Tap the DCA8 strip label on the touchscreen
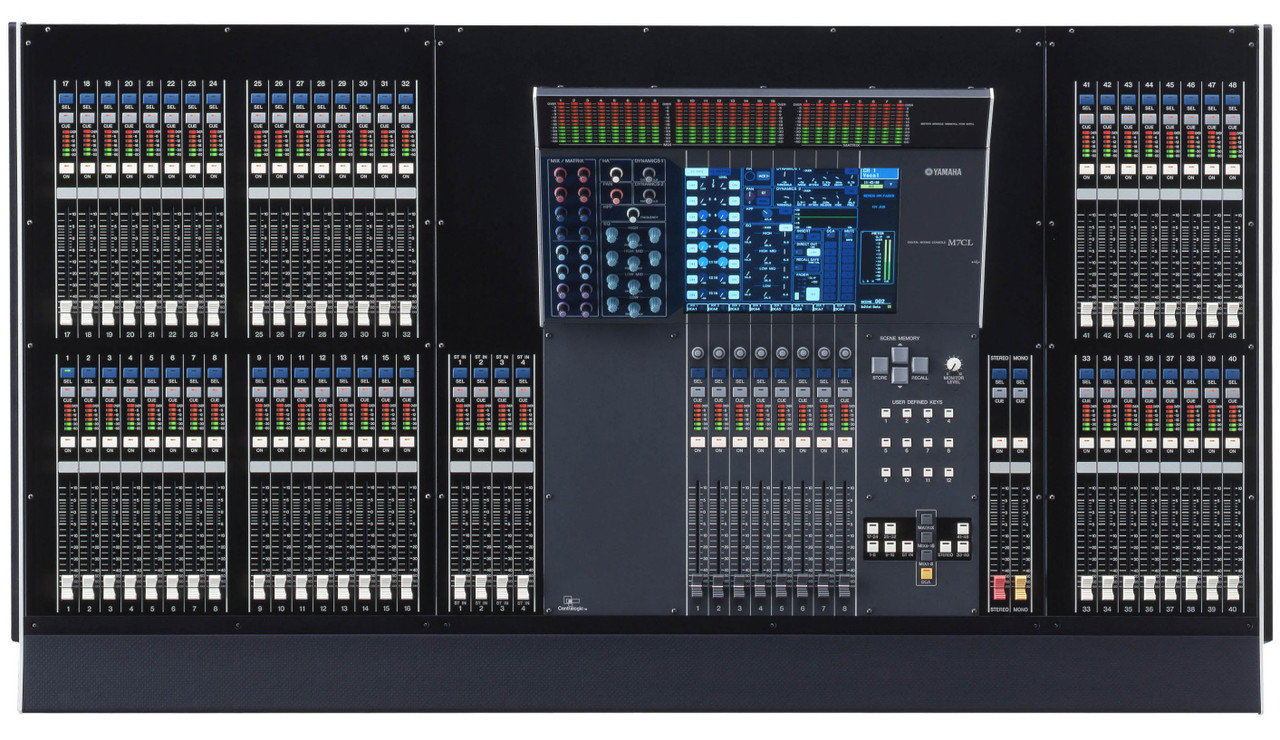Viewport: 1280px width, 740px height. click(x=845, y=308)
